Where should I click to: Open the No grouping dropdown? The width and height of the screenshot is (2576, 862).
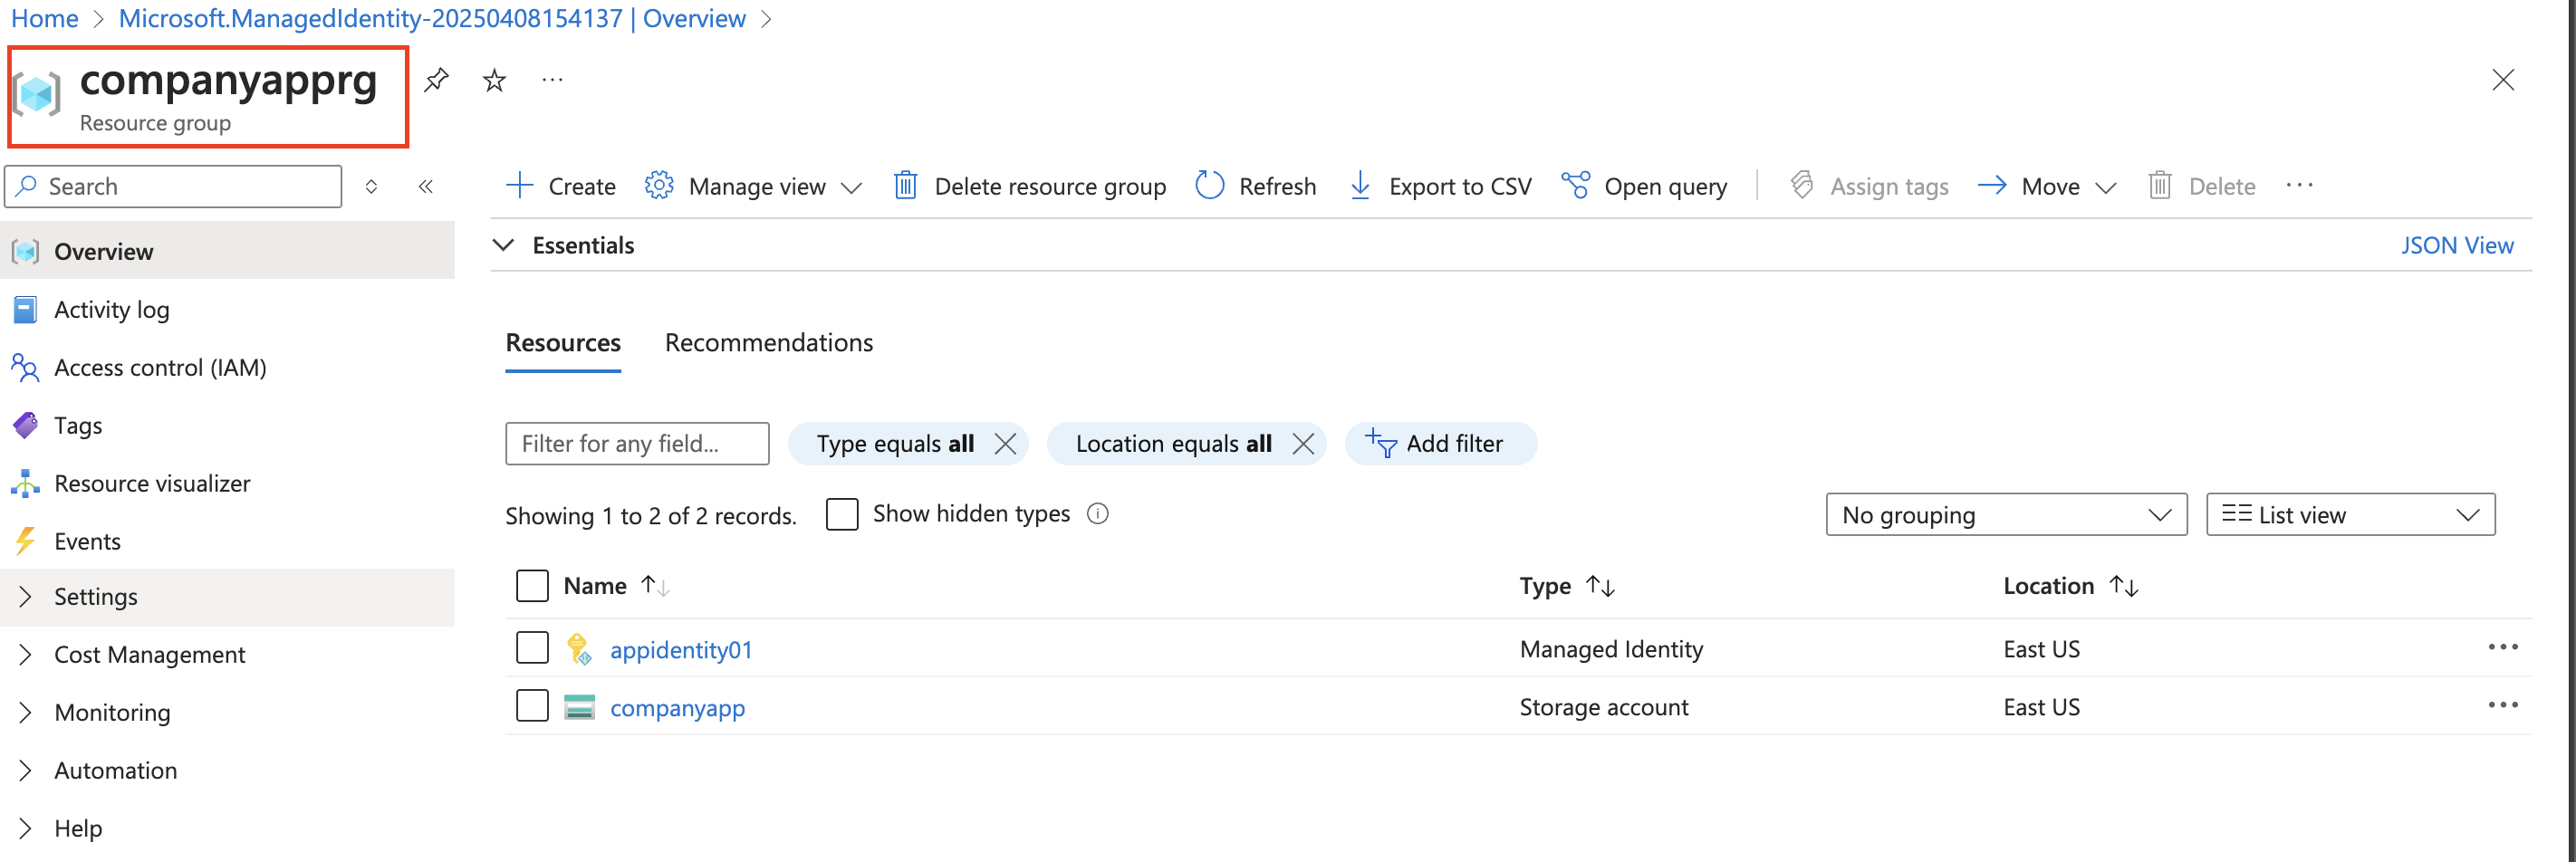pyautogui.click(x=2006, y=514)
